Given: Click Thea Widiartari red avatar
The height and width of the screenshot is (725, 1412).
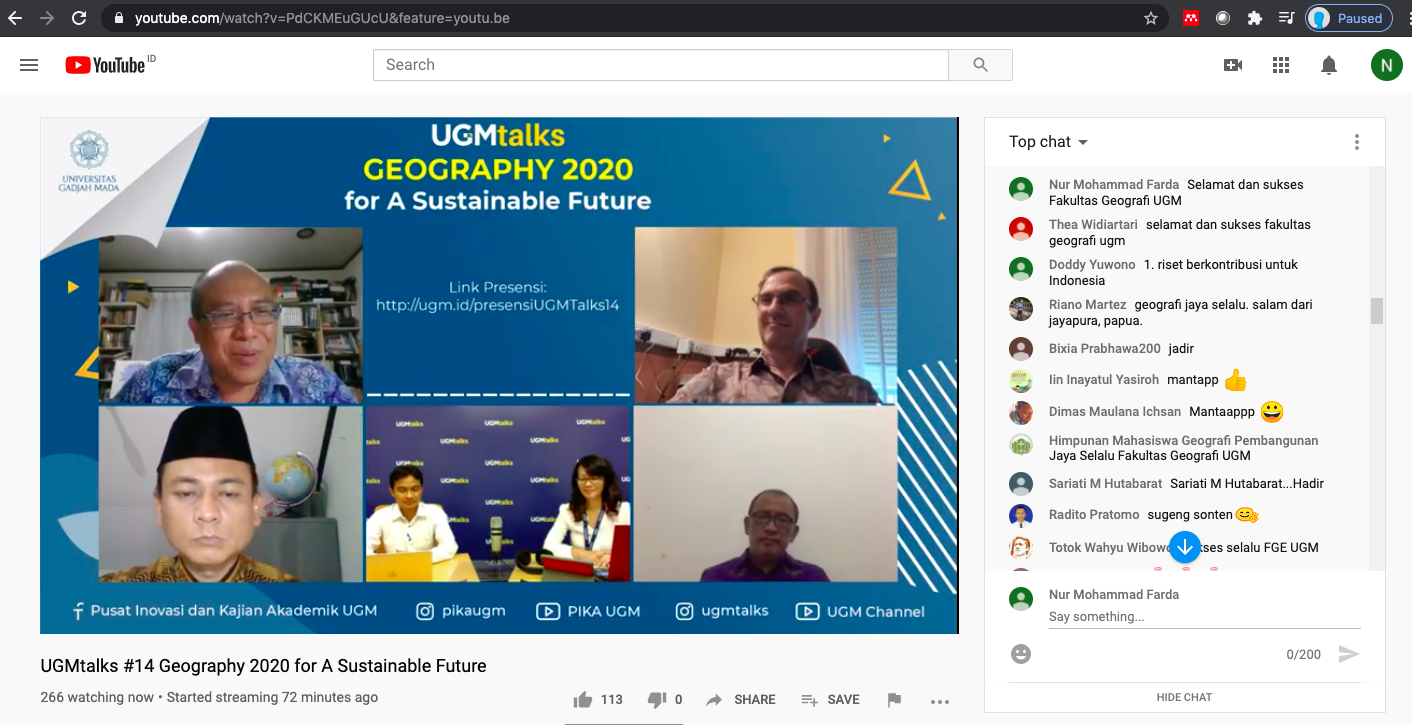Looking at the screenshot, I should 1021,228.
